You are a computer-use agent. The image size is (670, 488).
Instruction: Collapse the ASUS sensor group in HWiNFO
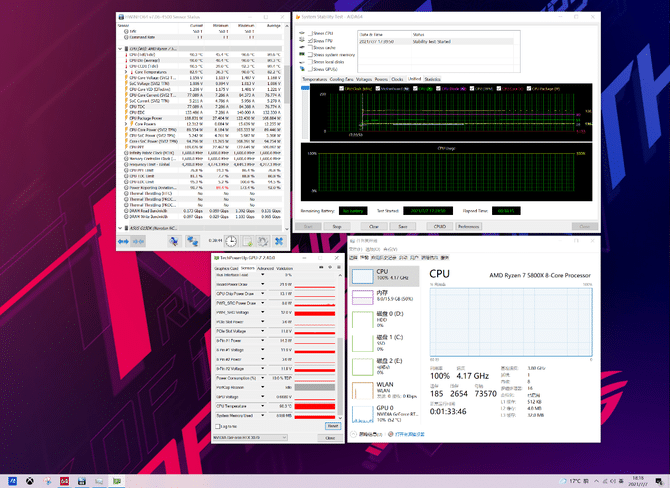[120, 228]
